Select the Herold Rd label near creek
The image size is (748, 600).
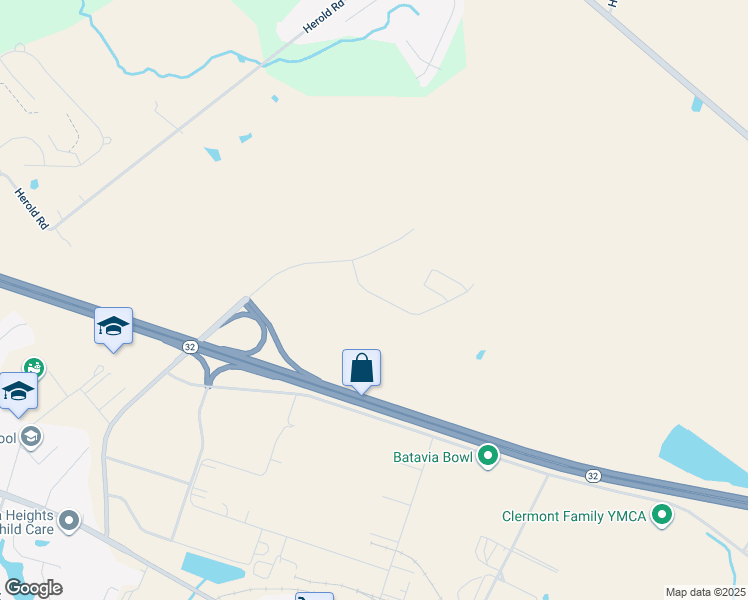(323, 18)
